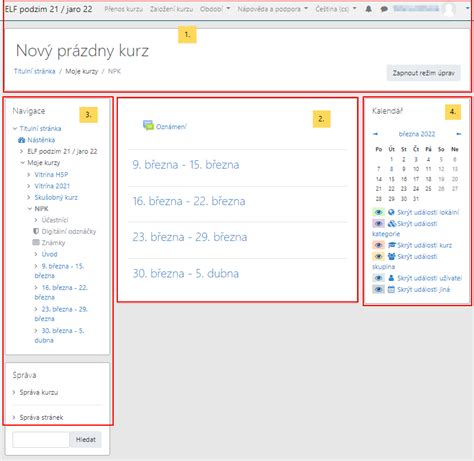Screen dimensions: 474x461
Task: Click the Oznámení forum icon
Action: pos(148,125)
